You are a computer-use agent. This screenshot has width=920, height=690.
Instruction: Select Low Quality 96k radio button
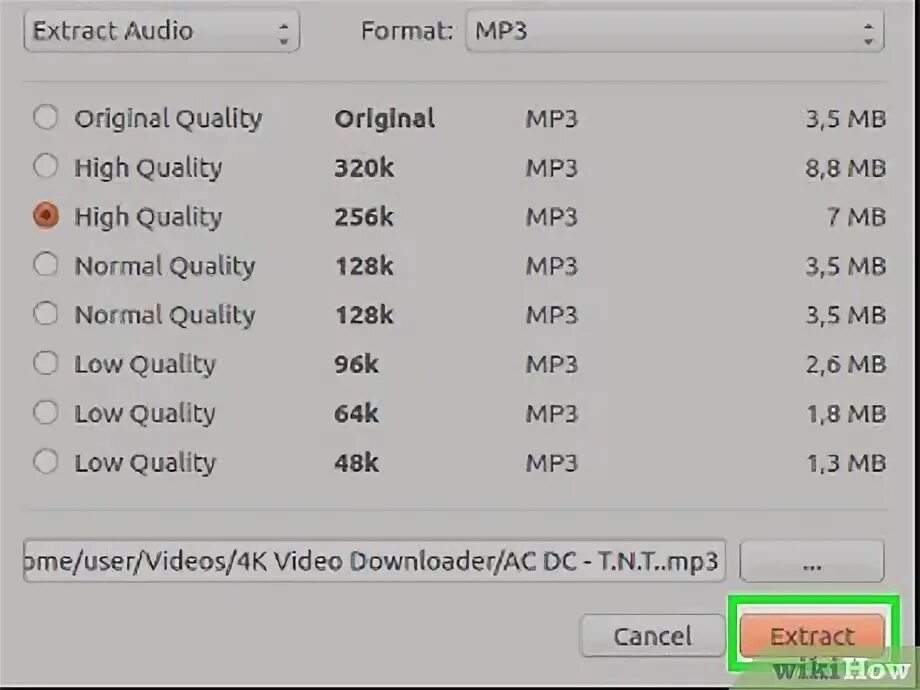tap(46, 363)
